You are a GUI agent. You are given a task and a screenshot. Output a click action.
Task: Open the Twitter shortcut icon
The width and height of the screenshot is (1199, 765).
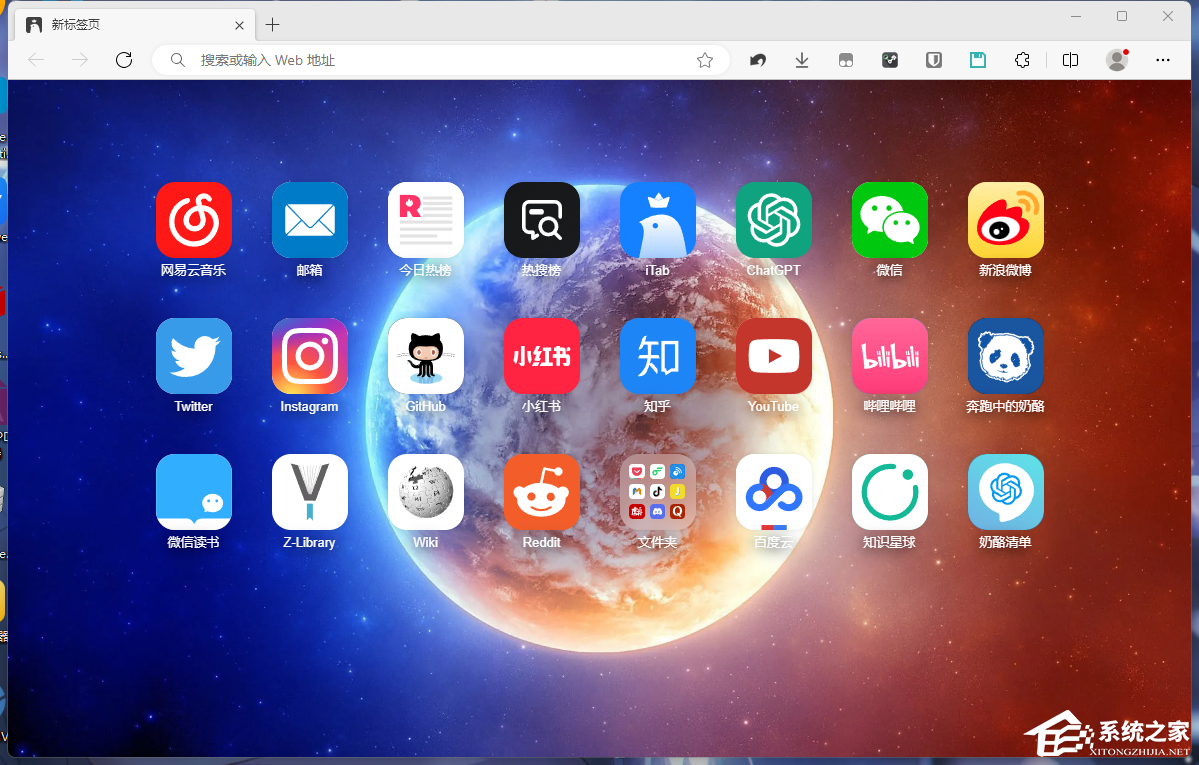click(x=193, y=356)
